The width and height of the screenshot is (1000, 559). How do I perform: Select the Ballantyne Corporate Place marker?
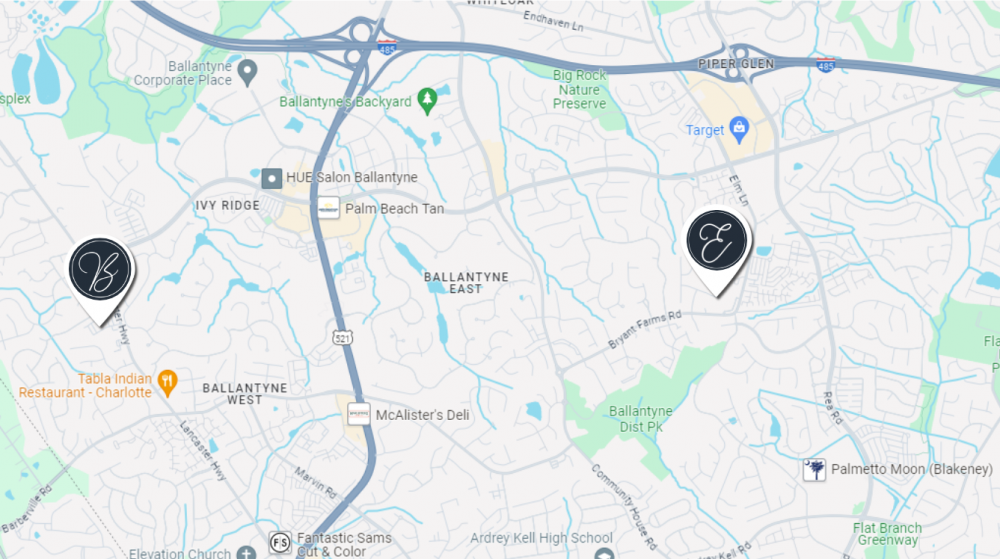pyautogui.click(x=247, y=73)
